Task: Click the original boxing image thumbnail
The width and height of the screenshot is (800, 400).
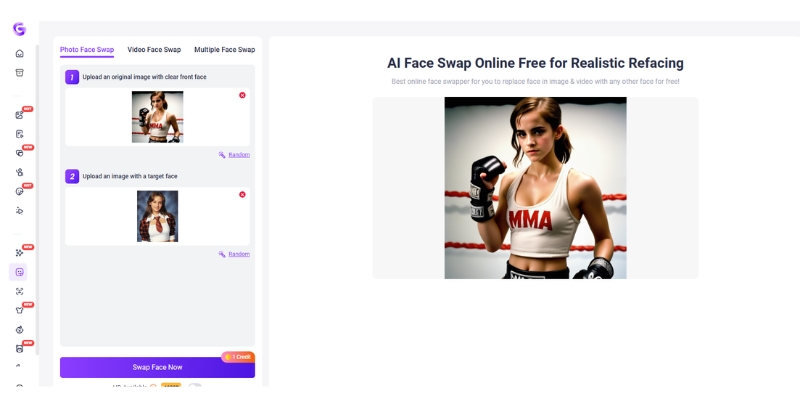Action: (158, 117)
